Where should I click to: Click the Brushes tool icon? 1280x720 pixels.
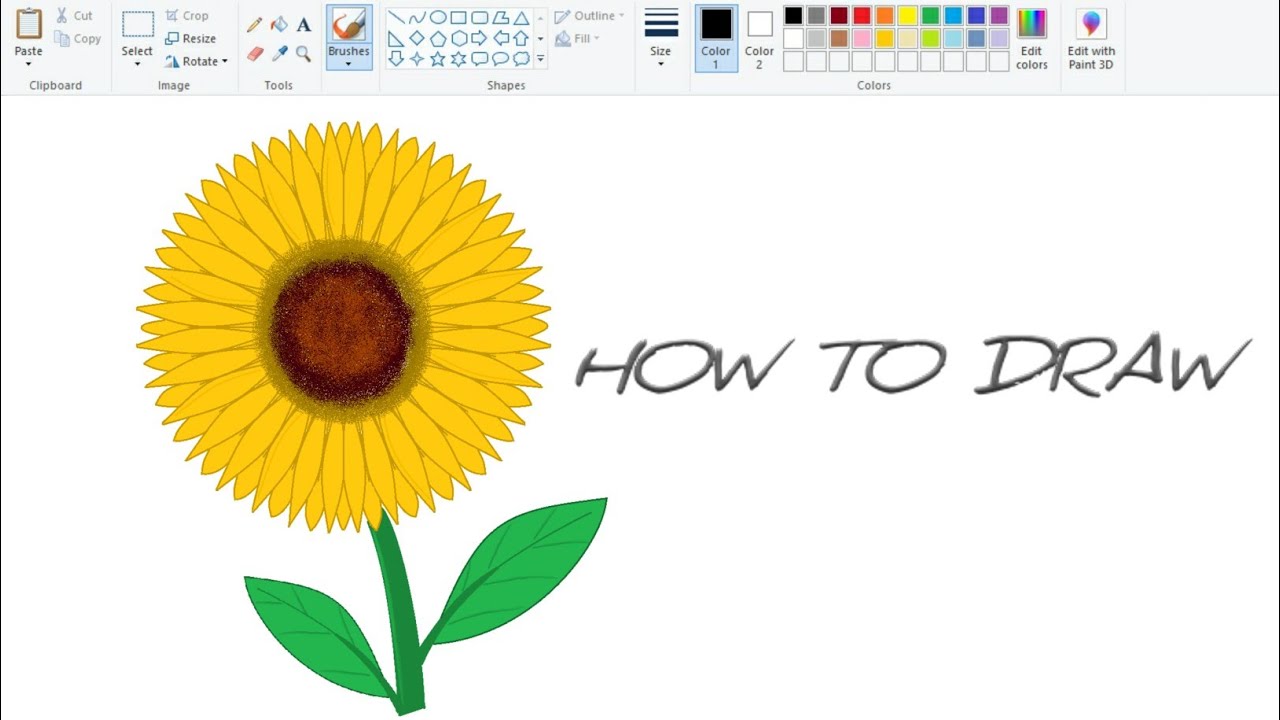[349, 26]
